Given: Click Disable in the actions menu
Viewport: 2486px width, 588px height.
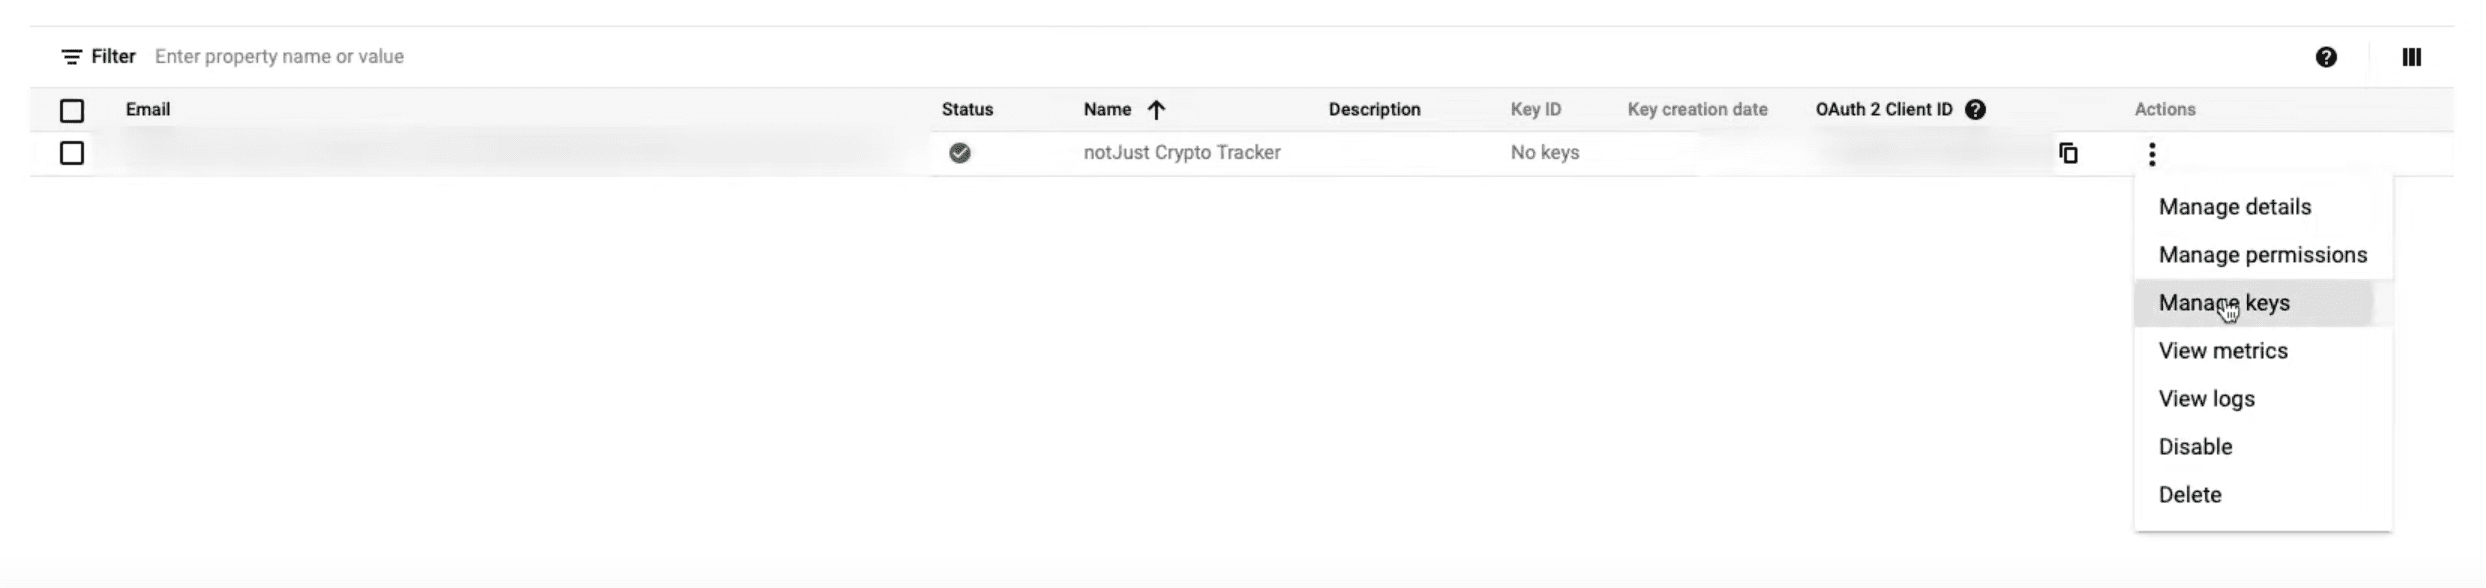Looking at the screenshot, I should coord(2196,446).
